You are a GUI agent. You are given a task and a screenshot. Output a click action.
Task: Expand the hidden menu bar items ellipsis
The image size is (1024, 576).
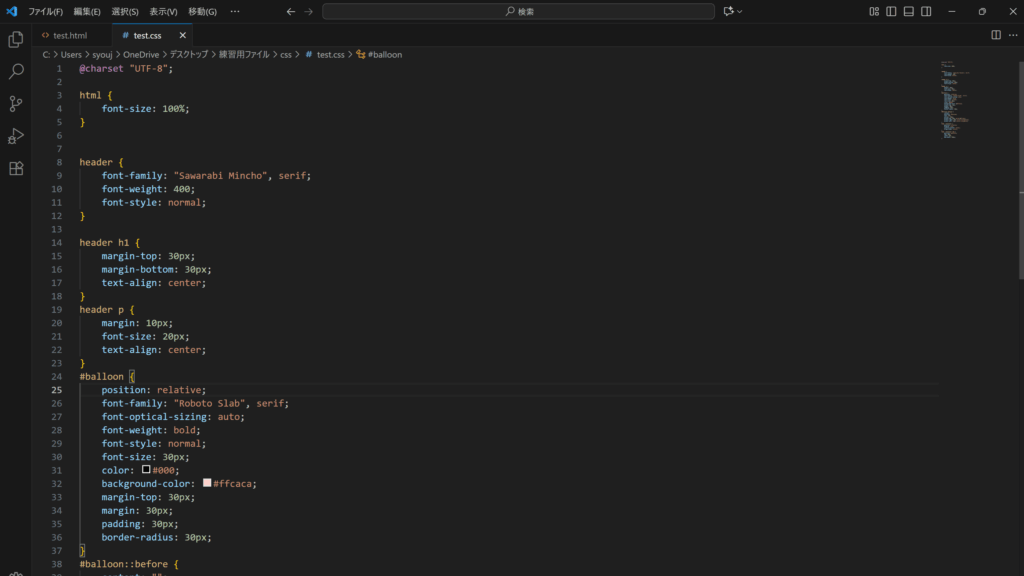click(x=235, y=12)
